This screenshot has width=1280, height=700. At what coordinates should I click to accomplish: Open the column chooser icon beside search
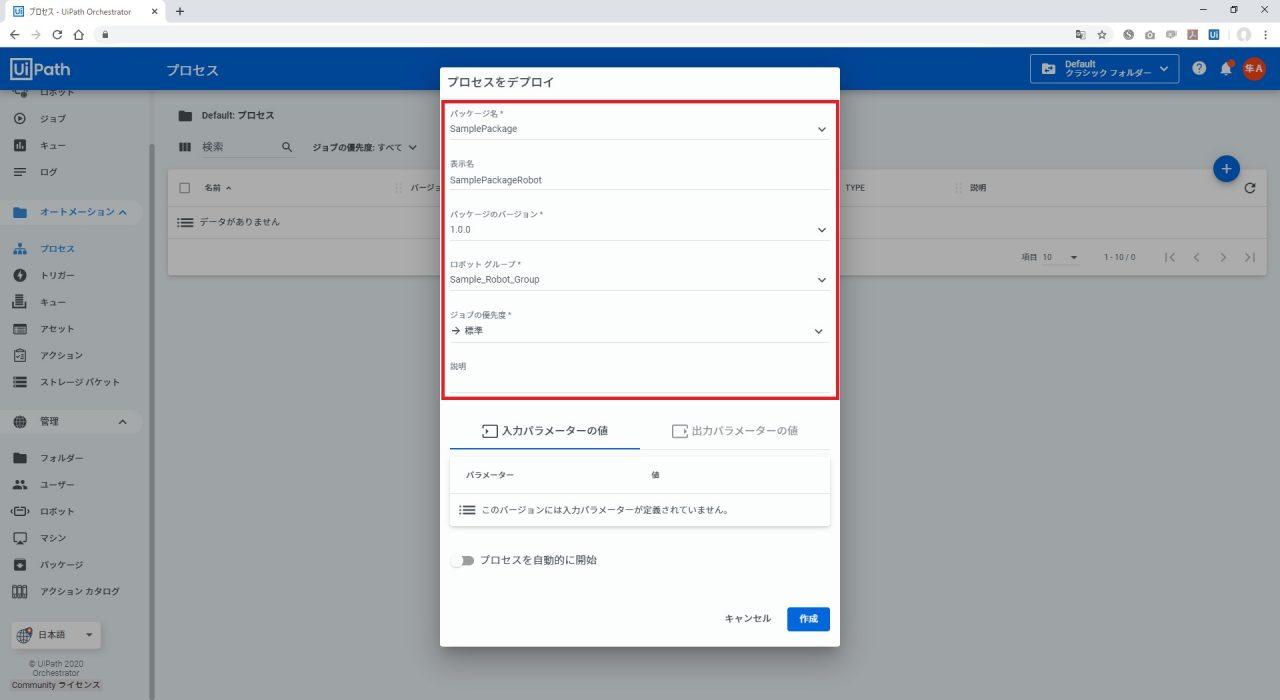click(x=184, y=147)
